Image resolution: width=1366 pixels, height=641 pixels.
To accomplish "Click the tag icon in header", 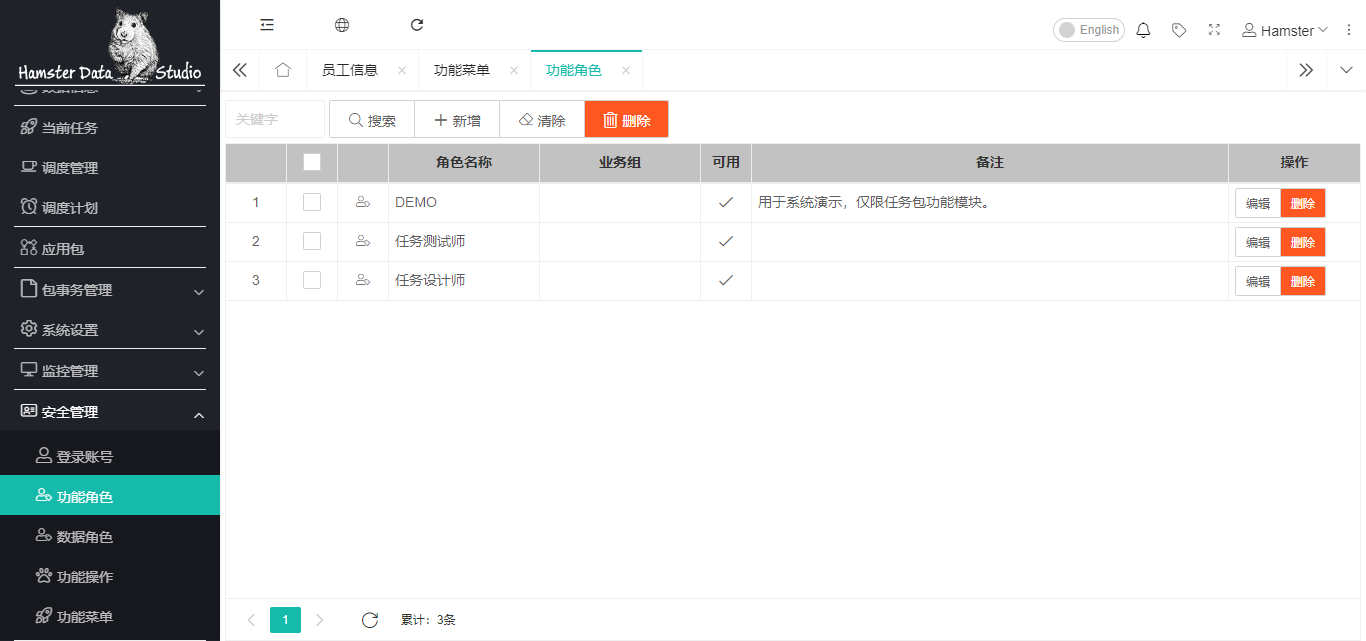I will [x=1179, y=30].
